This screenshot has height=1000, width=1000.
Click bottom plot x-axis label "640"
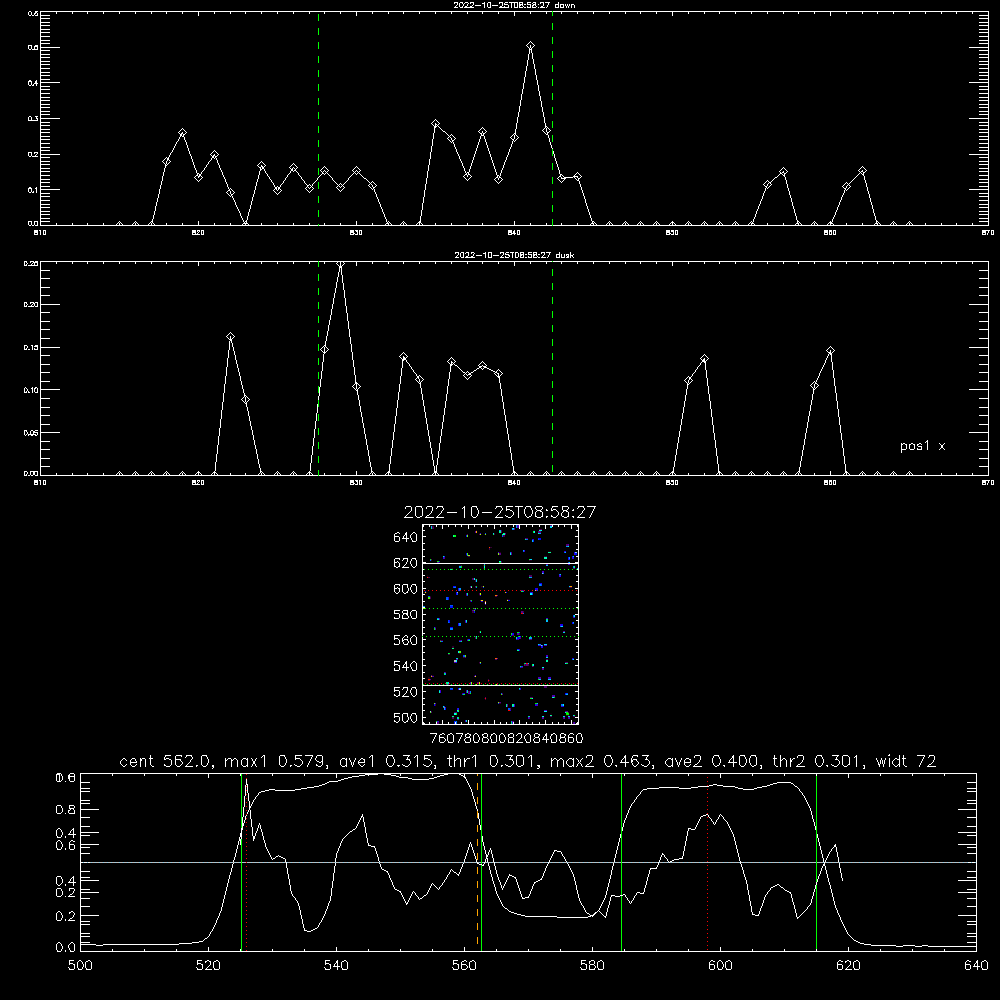click(x=976, y=966)
